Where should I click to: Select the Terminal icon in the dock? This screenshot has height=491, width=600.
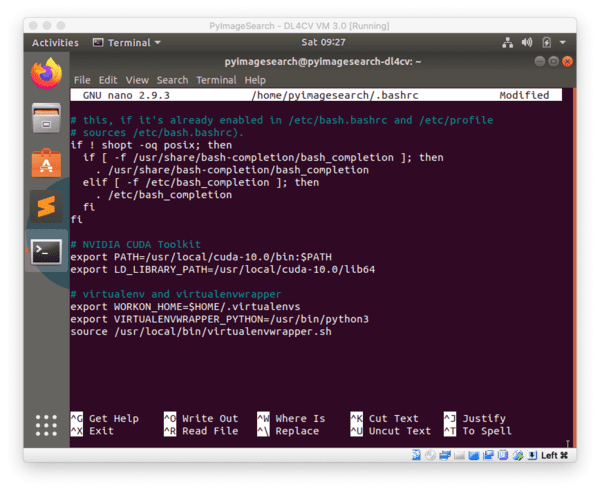point(46,251)
